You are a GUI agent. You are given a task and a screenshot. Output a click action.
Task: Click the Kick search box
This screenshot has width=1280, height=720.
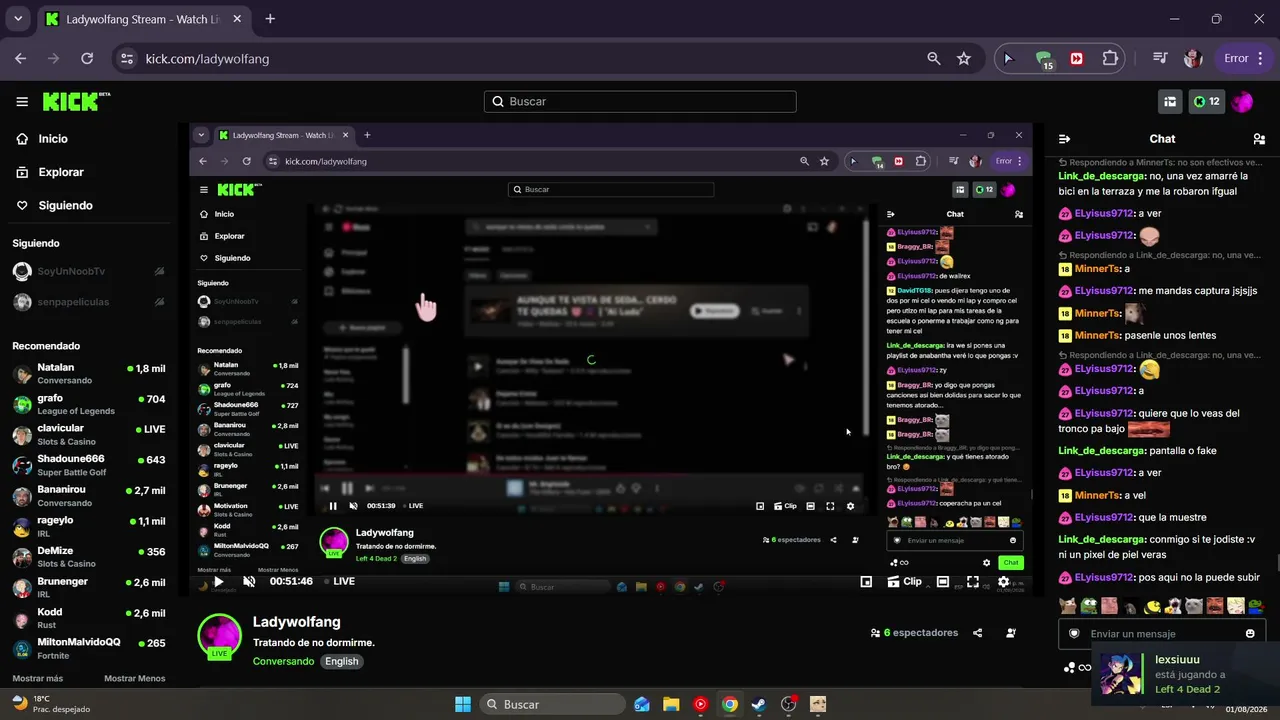(640, 101)
